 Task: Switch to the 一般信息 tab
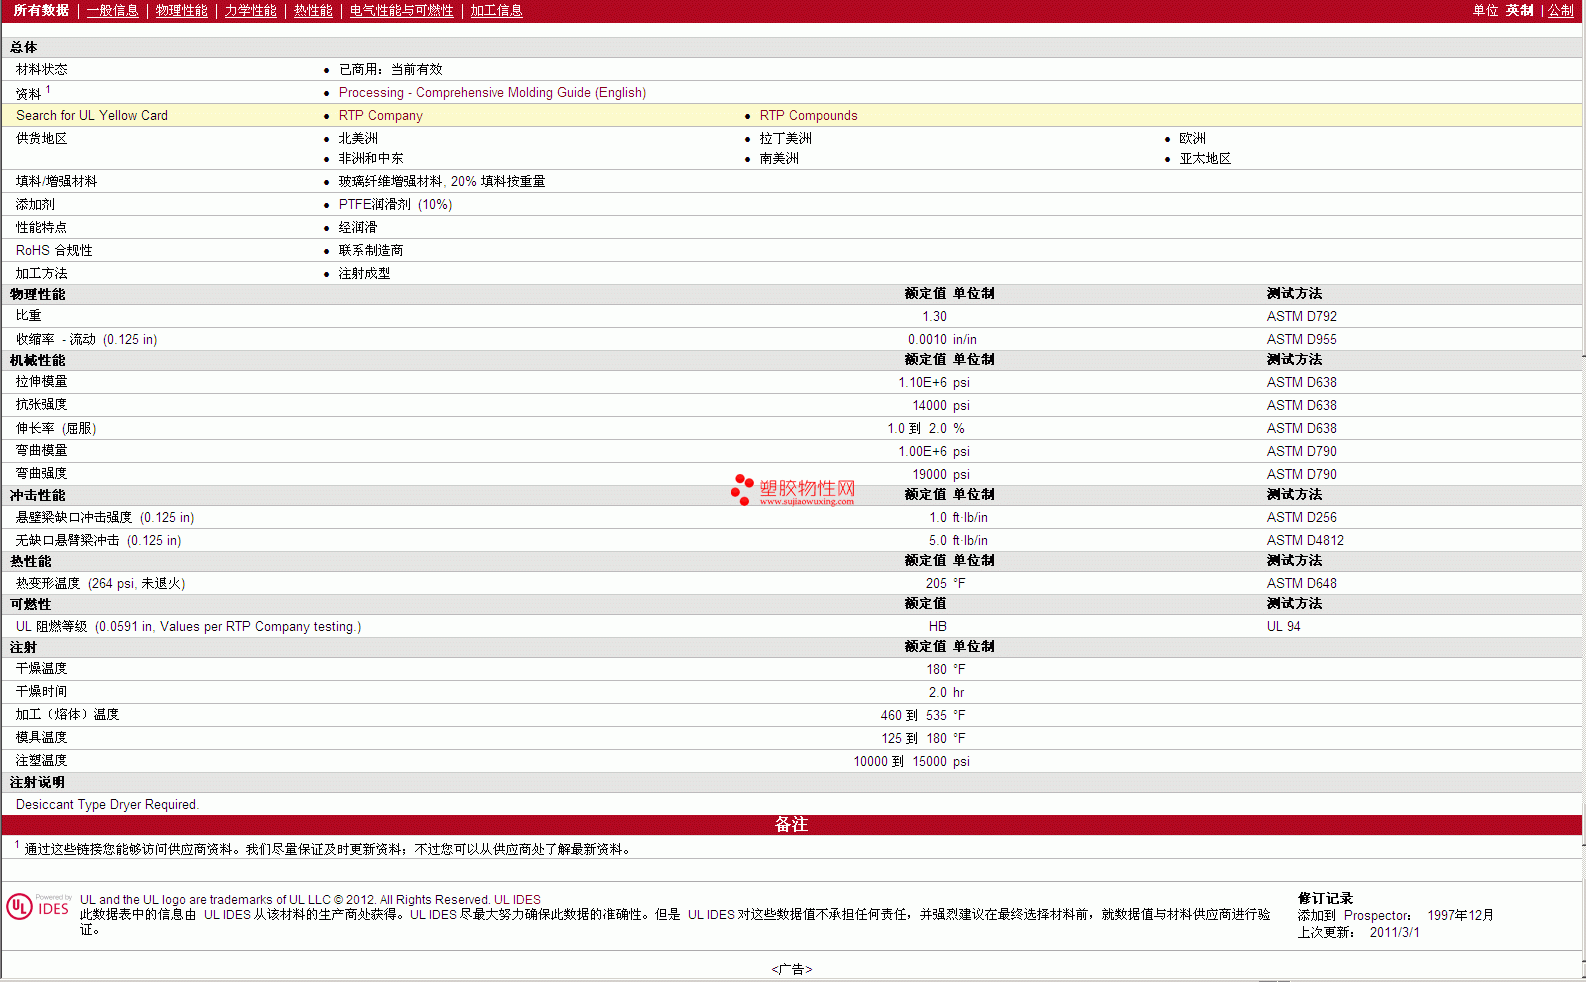[x=112, y=10]
